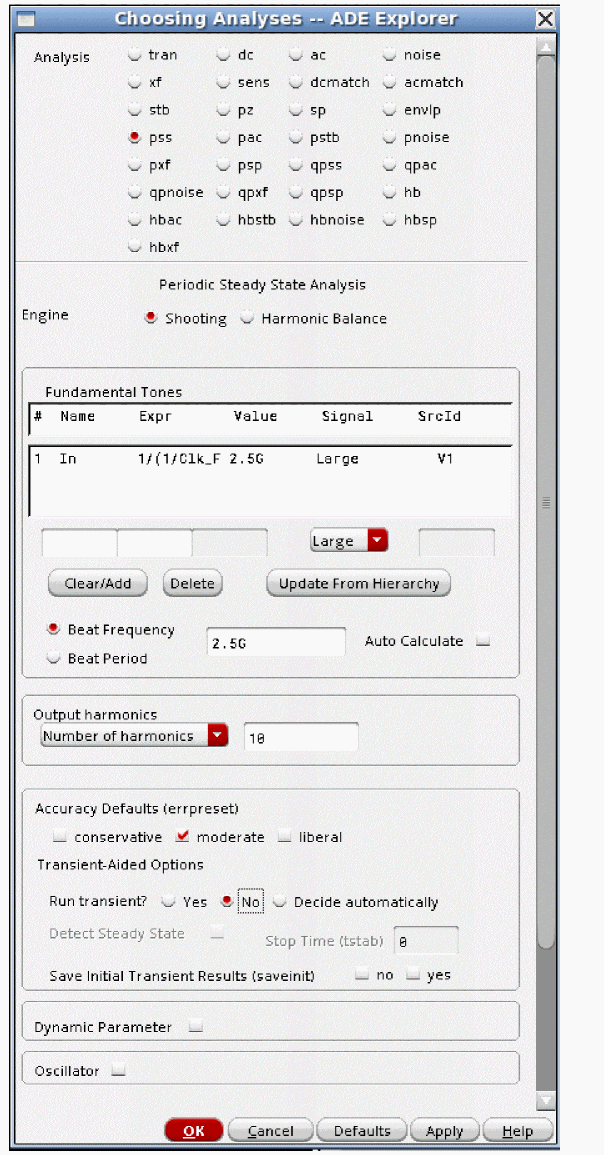The height and width of the screenshot is (1155, 604).
Task: Enable the Auto Calculate checkbox
Action: (x=483, y=641)
